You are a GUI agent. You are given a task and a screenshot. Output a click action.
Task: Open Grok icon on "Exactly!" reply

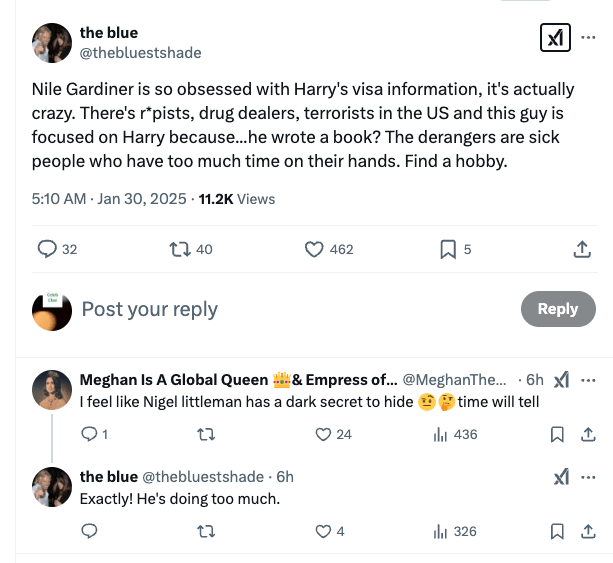click(561, 477)
